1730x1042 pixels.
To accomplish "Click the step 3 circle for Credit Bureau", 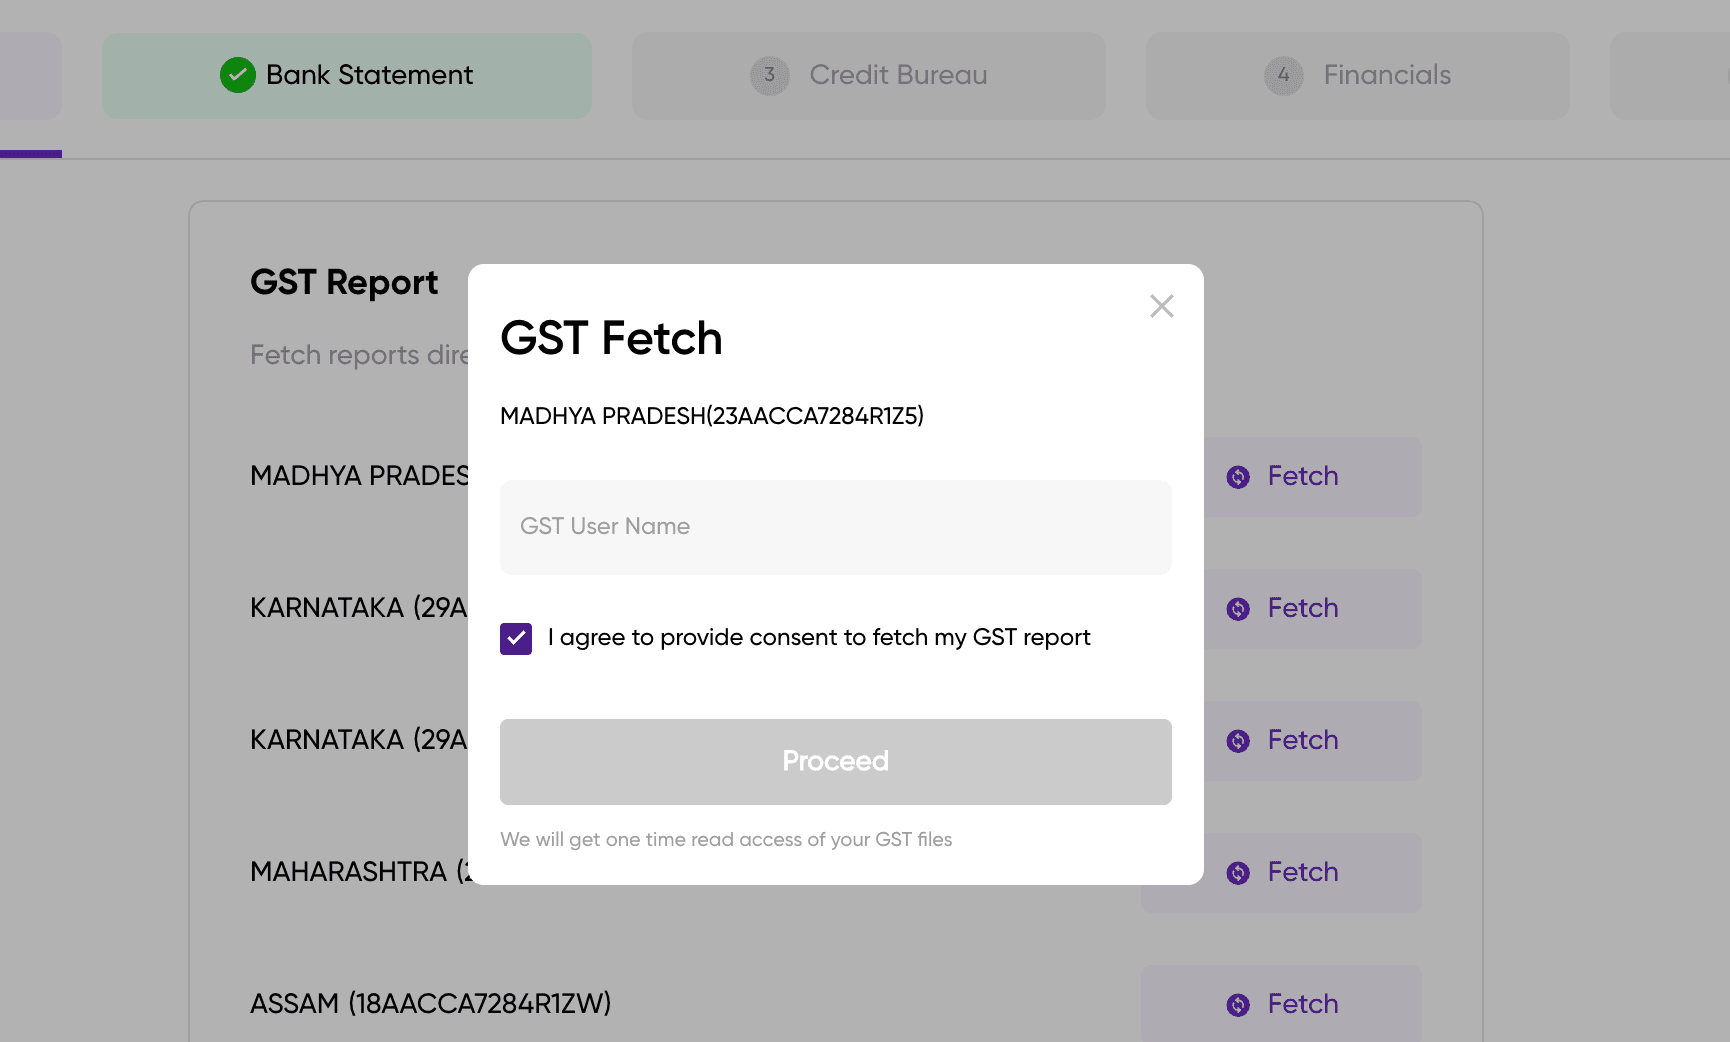I will 768,75.
